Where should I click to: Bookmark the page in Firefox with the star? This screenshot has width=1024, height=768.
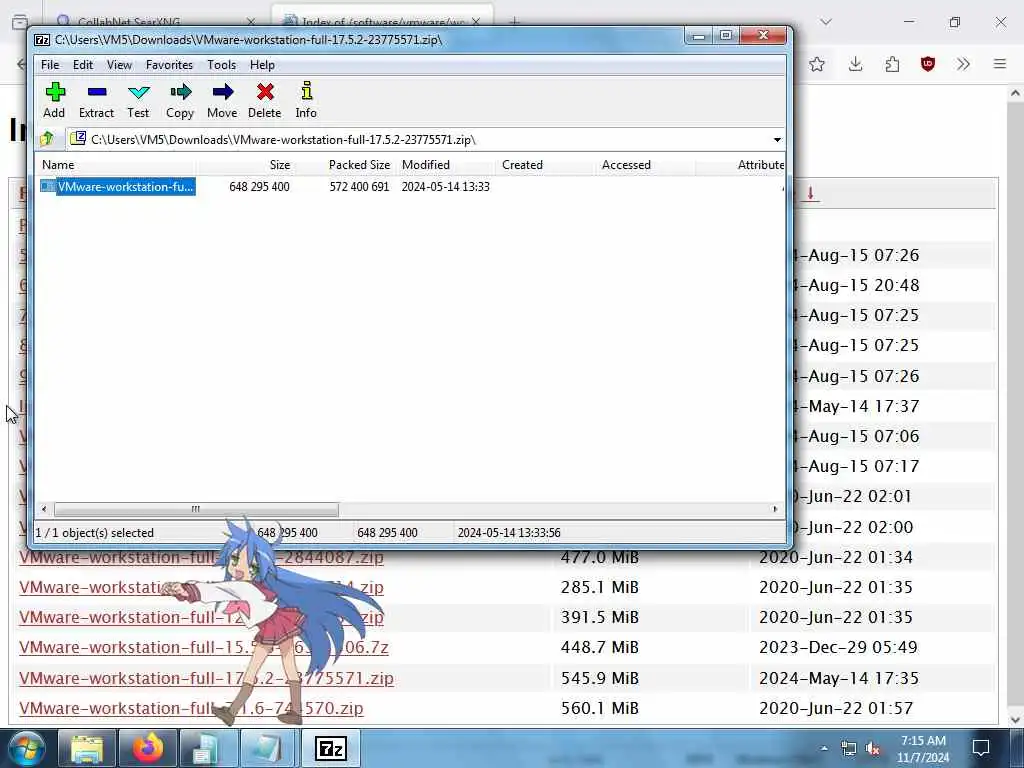tap(817, 64)
